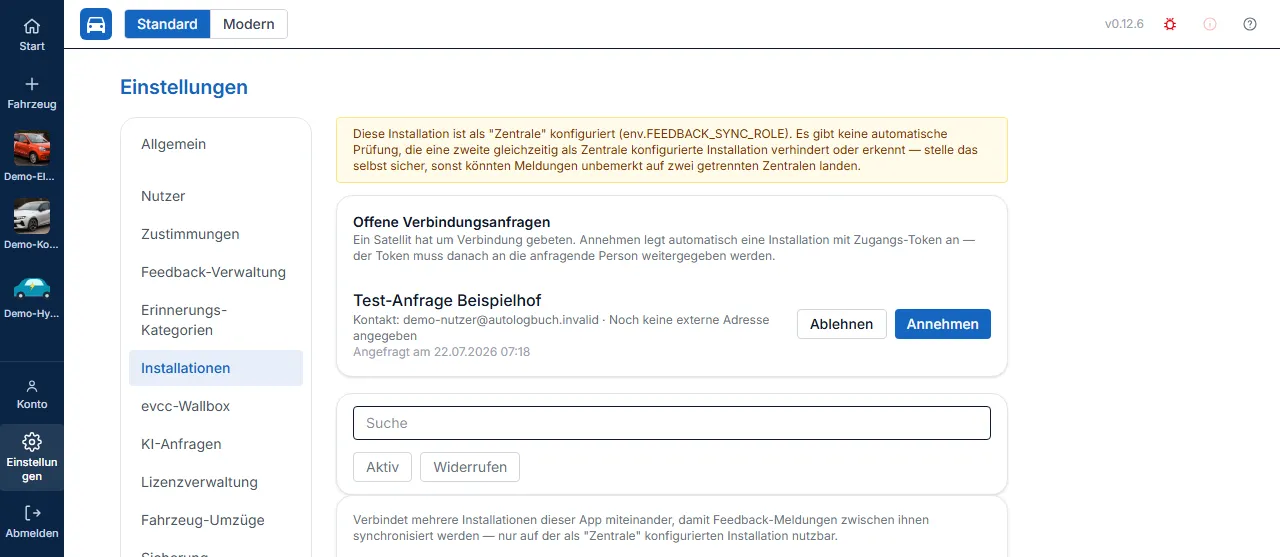The width and height of the screenshot is (1280, 557).
Task: Click the Angefragt am 22.07.2026 07:18 text
Action: tap(441, 352)
